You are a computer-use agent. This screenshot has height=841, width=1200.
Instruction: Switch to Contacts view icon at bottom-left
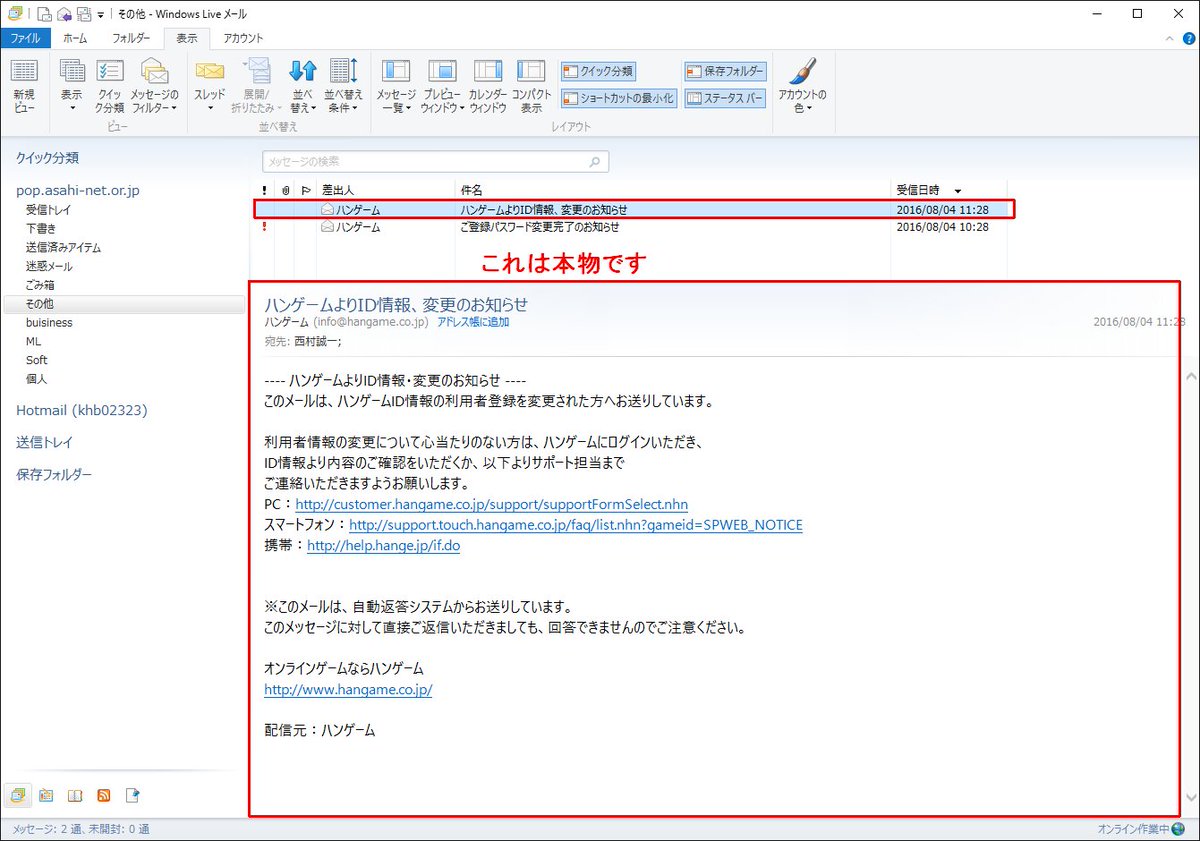[x=75, y=796]
